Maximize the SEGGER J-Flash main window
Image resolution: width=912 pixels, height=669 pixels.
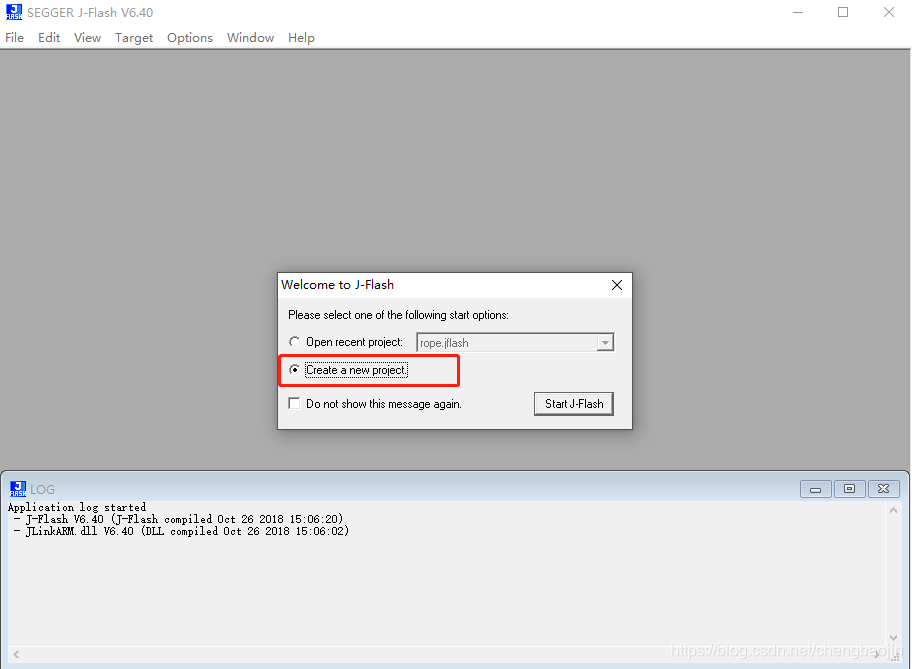[843, 12]
